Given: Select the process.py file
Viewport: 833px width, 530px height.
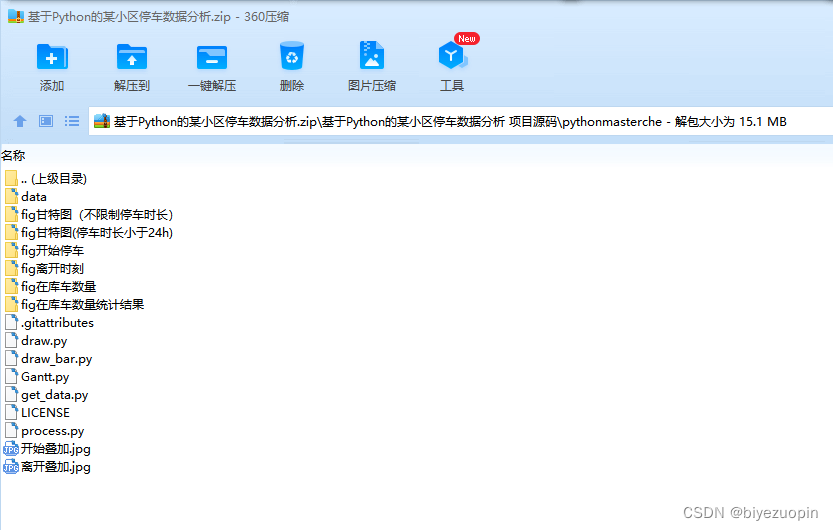Looking at the screenshot, I should tap(45, 431).
